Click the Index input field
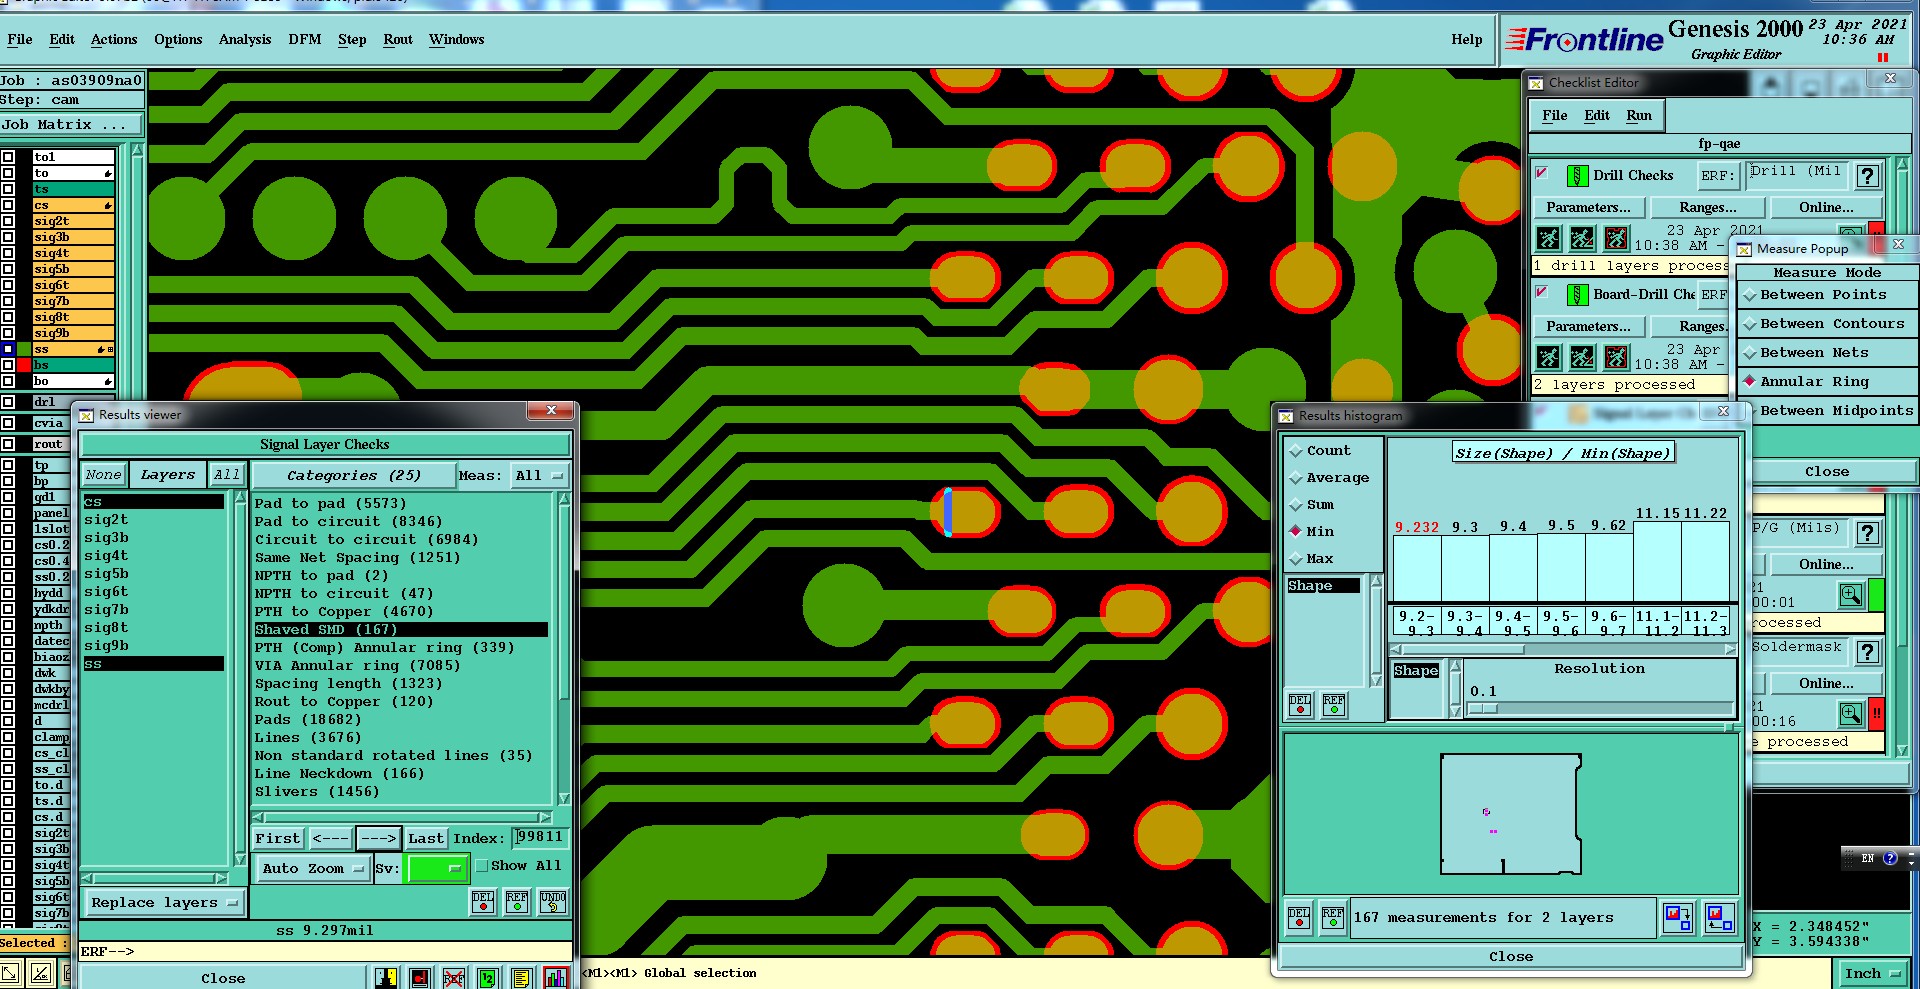The width and height of the screenshot is (1920, 989). pos(540,838)
